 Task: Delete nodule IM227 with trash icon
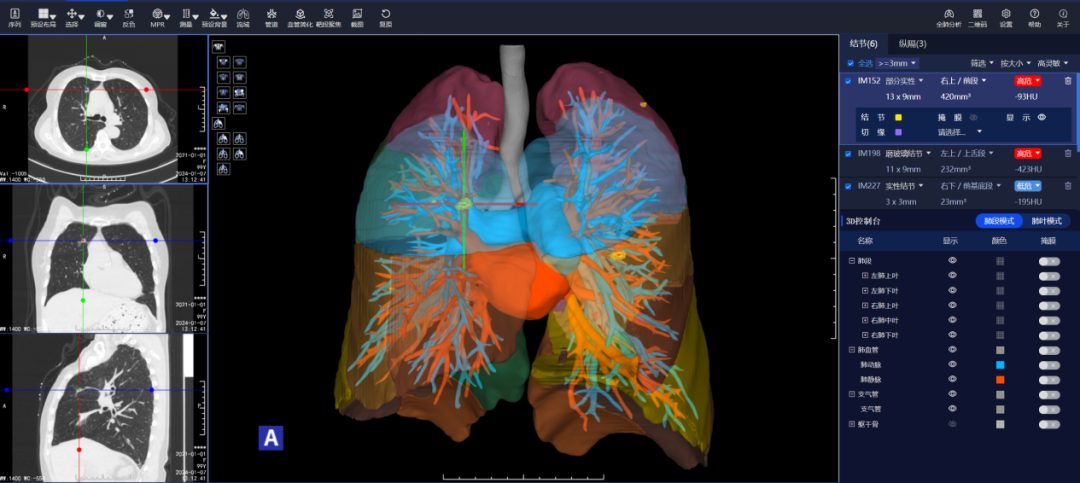(x=1068, y=185)
